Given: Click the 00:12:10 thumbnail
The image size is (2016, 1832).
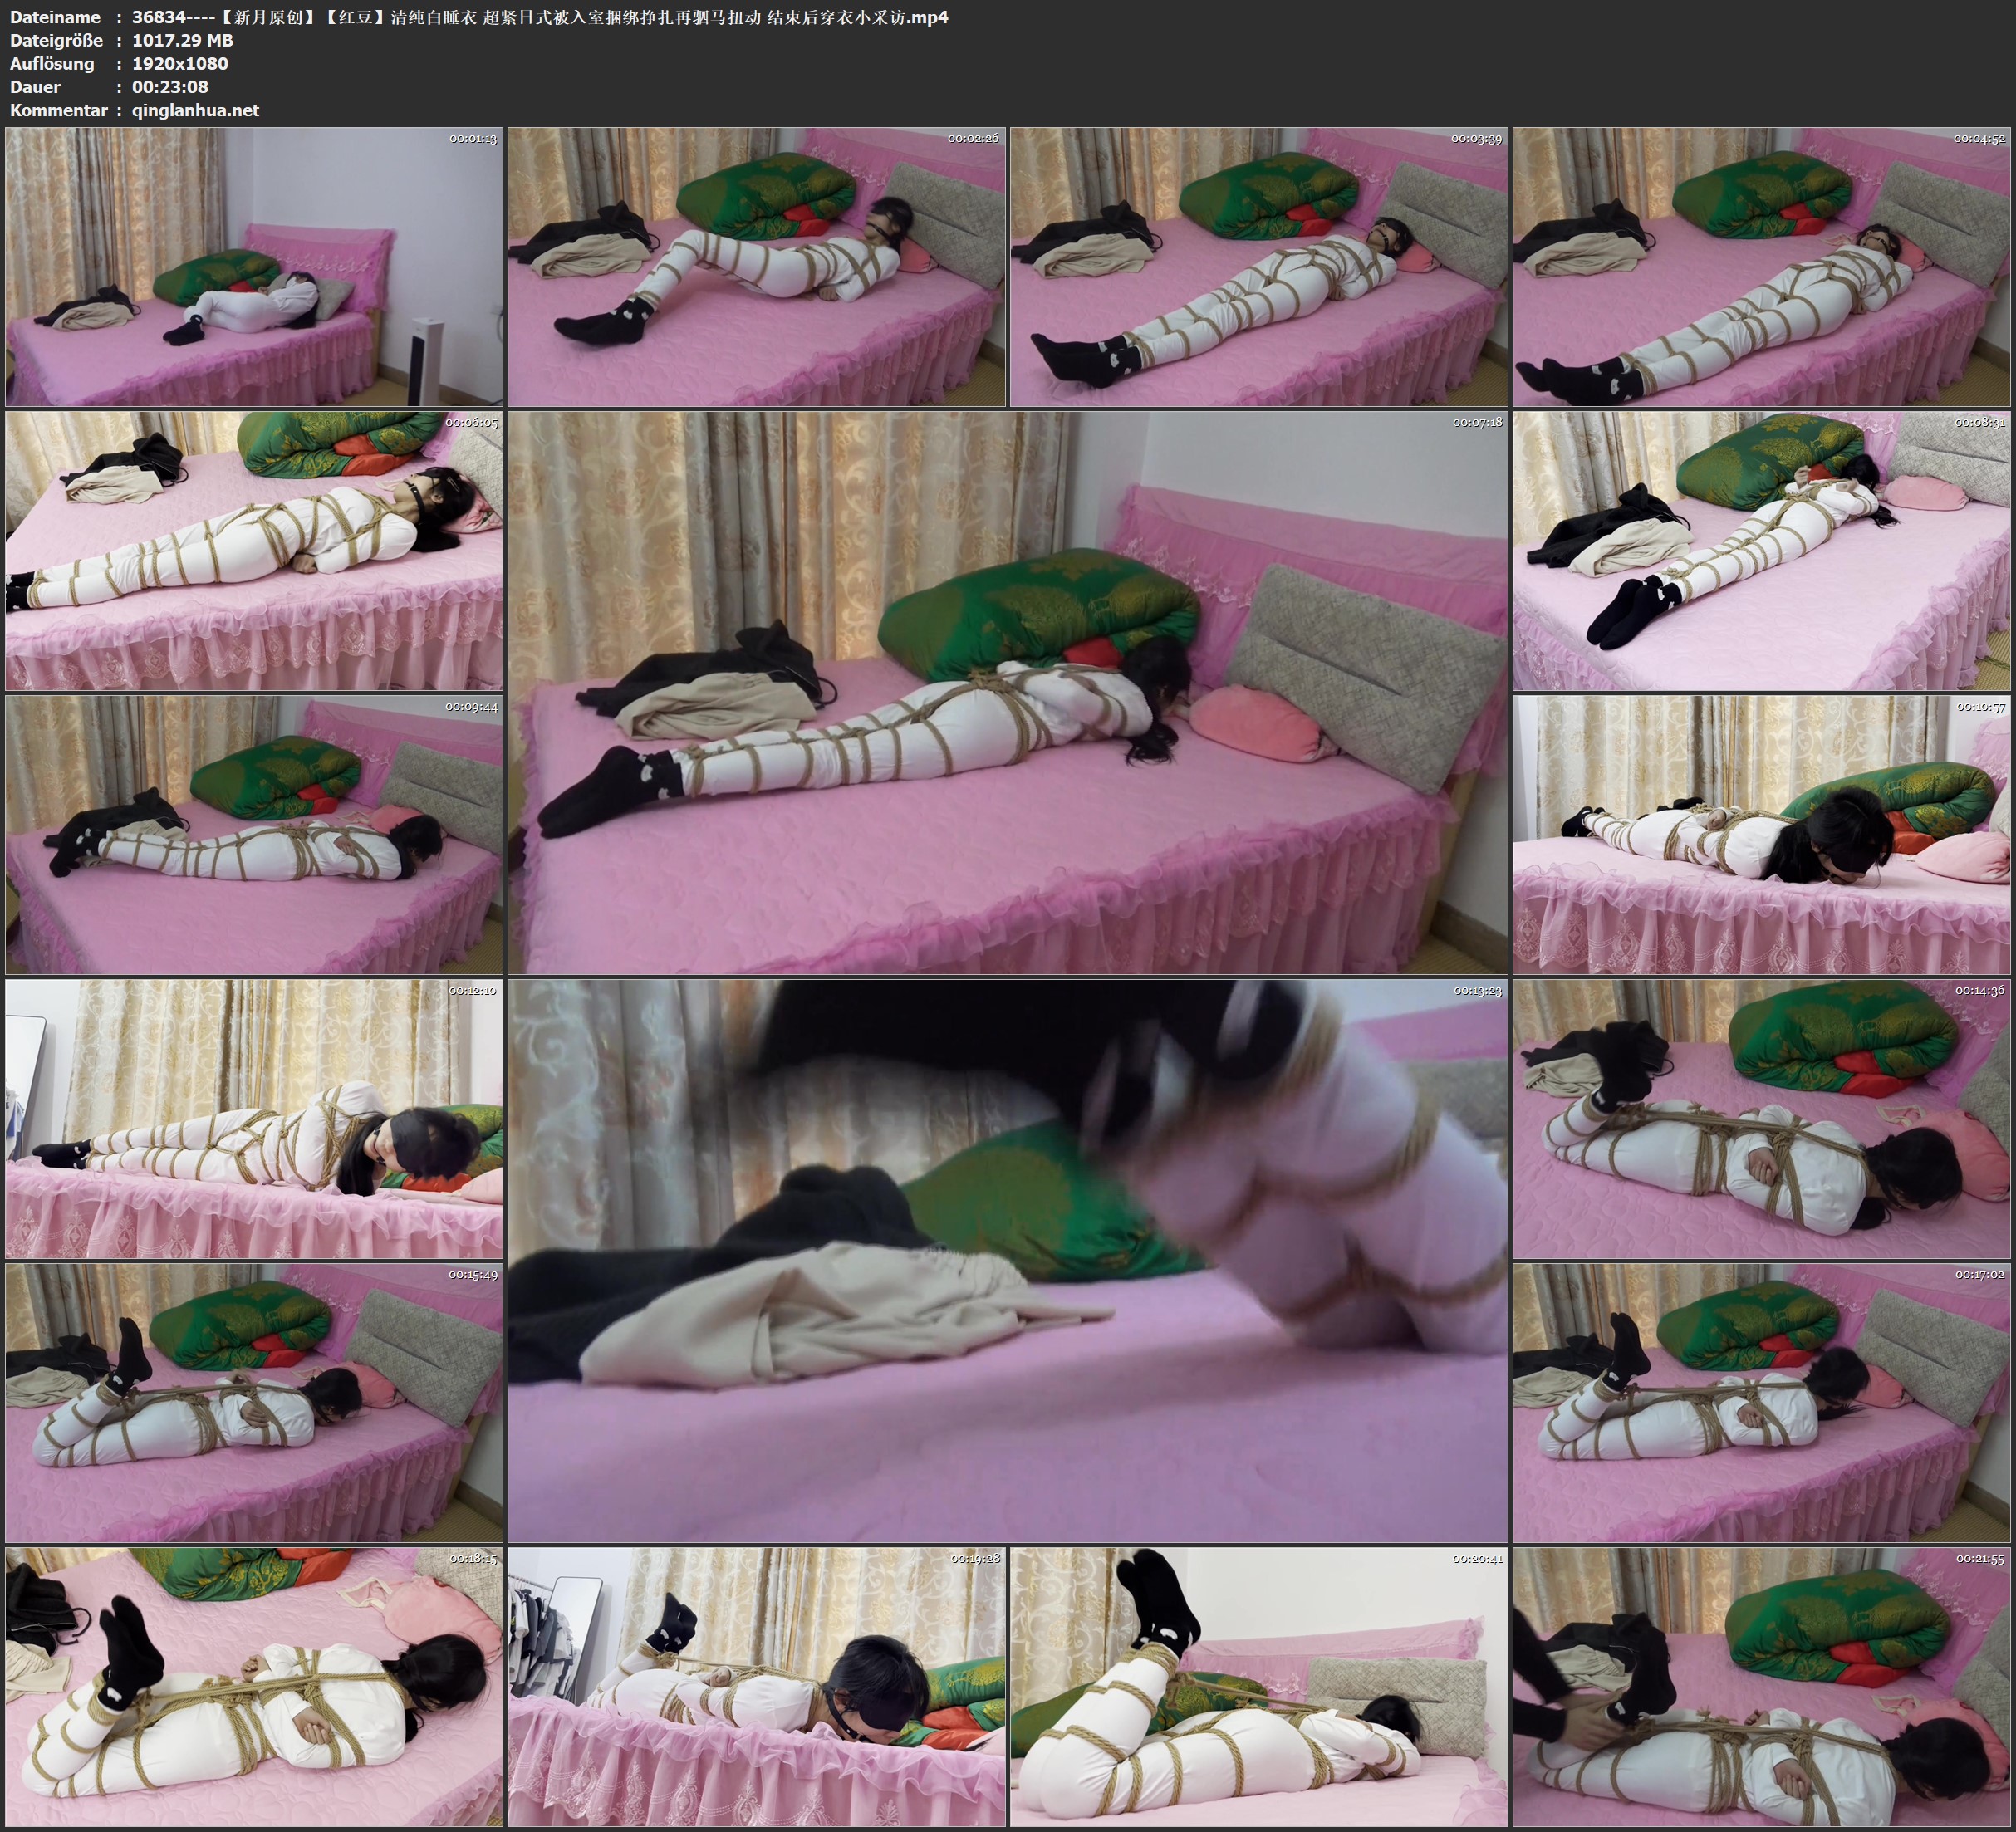Looking at the screenshot, I should 254,1119.
